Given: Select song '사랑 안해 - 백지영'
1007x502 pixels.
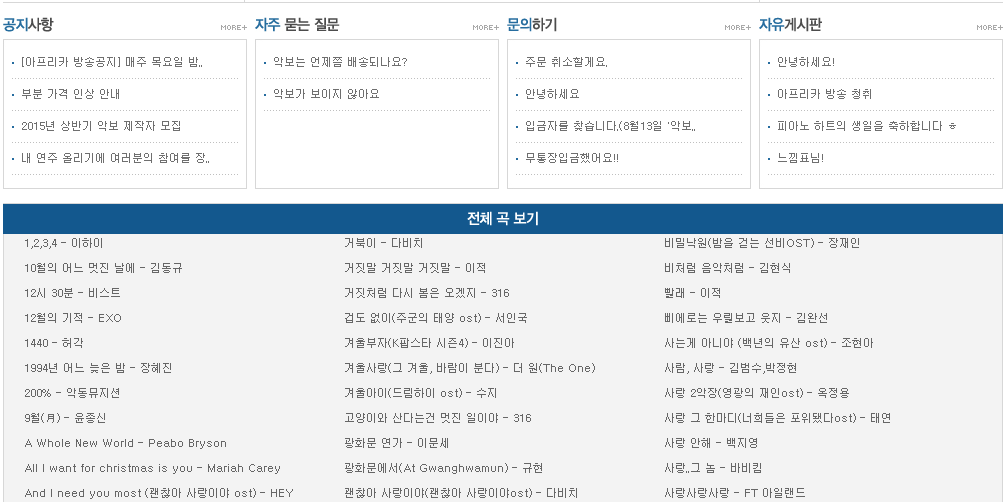Looking at the screenshot, I should tap(711, 444).
